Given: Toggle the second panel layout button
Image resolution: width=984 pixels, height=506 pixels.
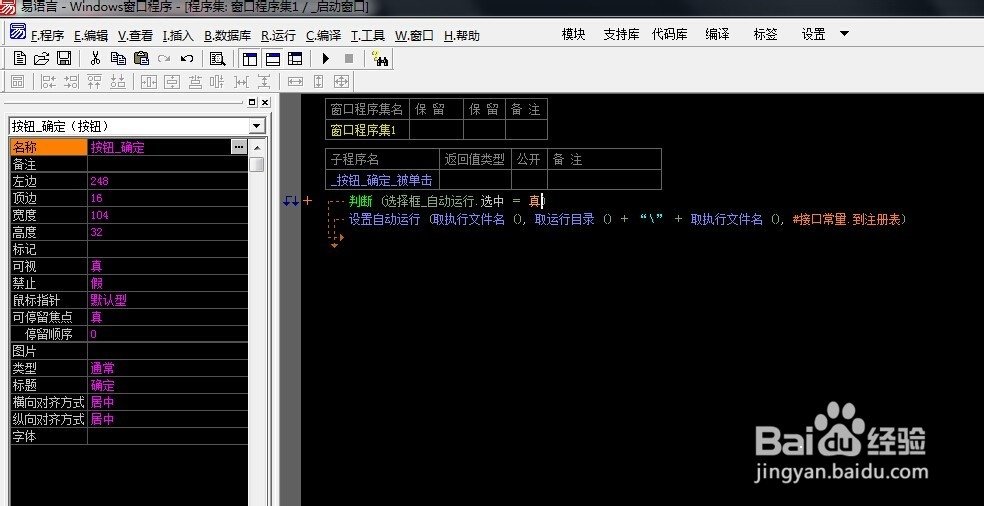Looking at the screenshot, I should tap(273, 59).
